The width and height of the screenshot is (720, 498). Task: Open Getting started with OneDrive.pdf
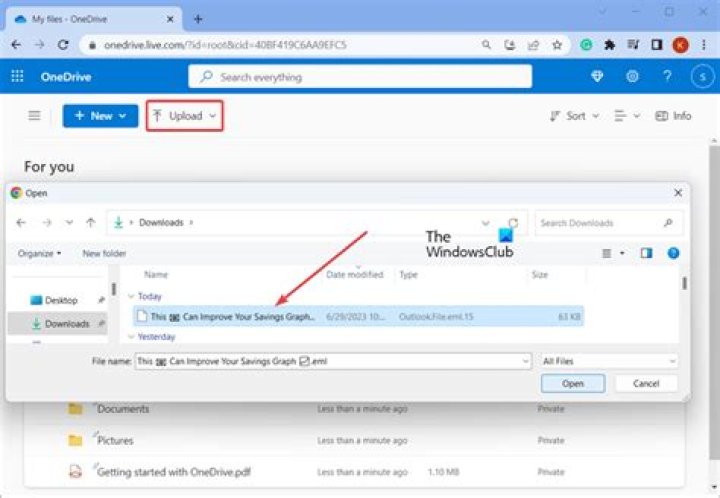coord(174,472)
